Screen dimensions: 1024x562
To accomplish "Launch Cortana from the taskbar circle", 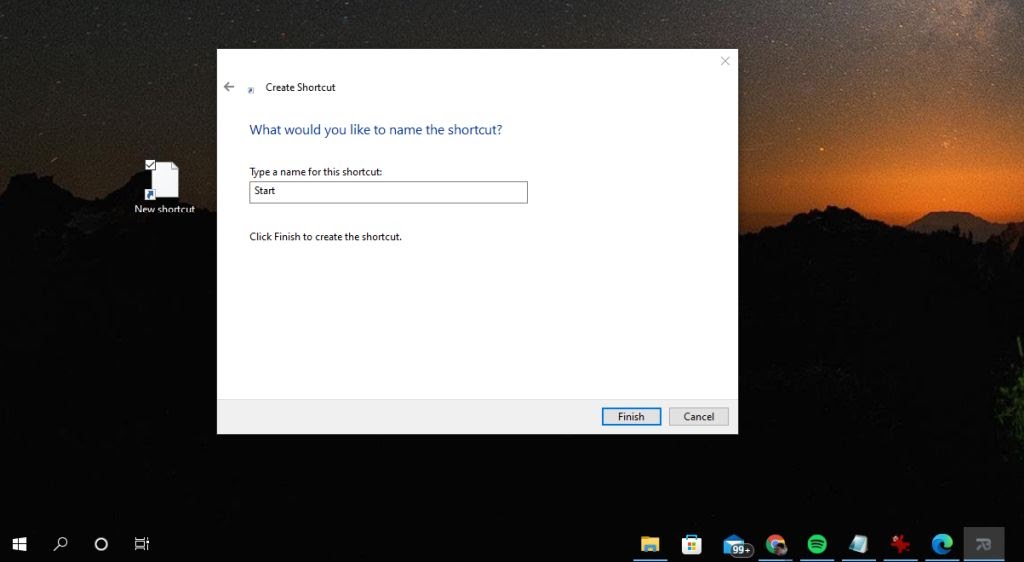I will point(101,544).
